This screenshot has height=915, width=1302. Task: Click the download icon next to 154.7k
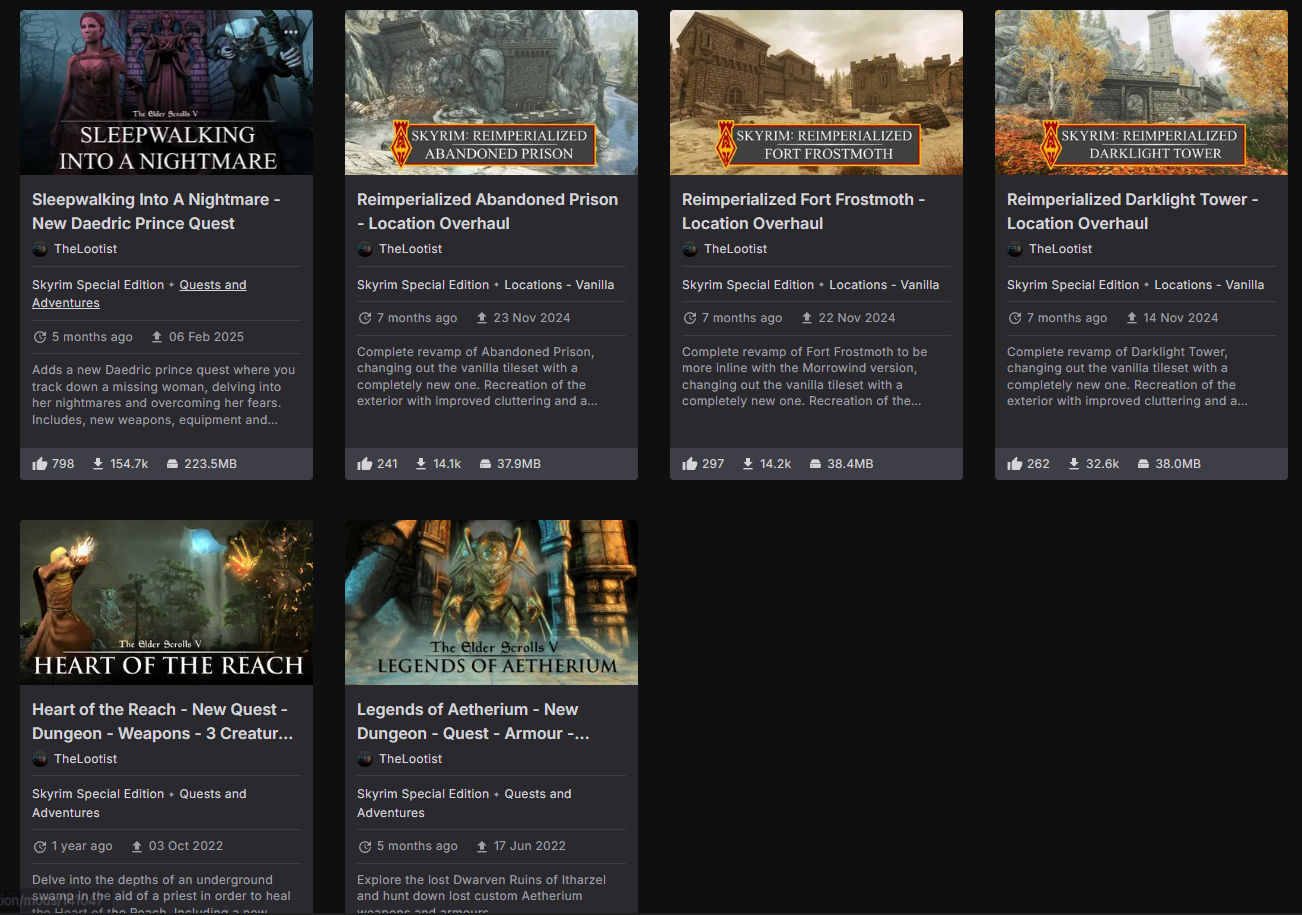pos(98,464)
